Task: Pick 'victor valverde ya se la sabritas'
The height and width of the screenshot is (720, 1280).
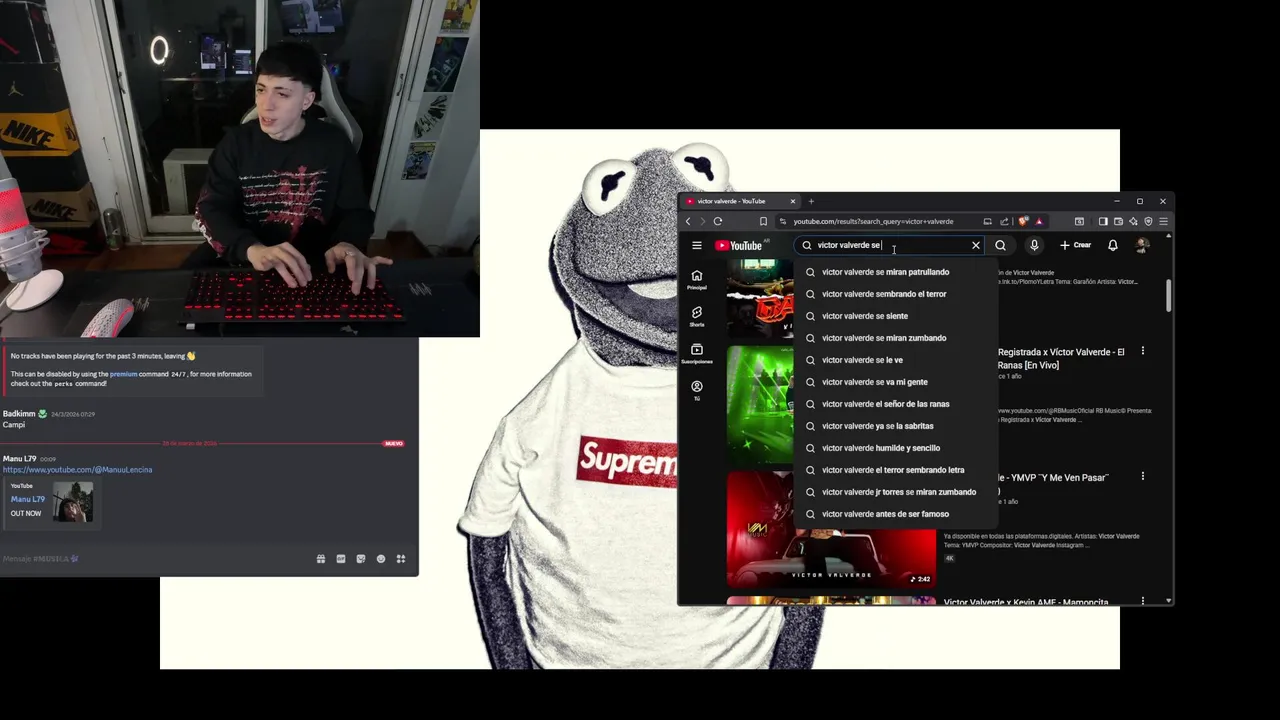Action: coord(896,426)
